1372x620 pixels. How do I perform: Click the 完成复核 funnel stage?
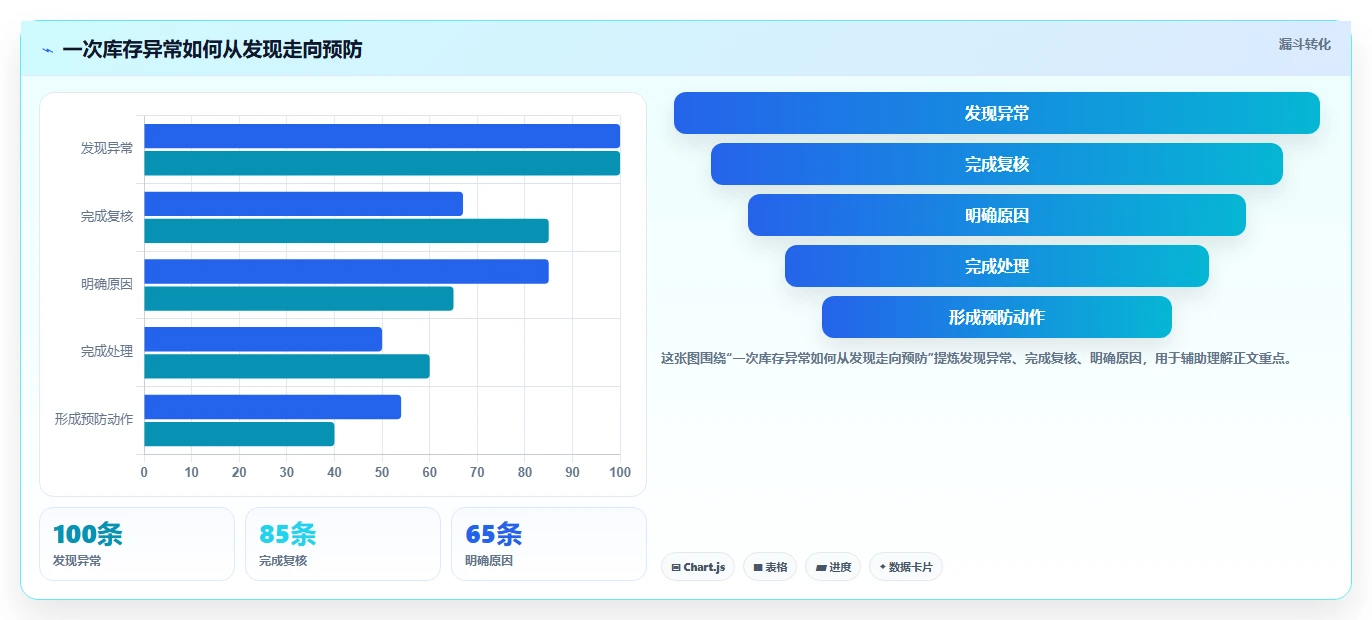tap(997, 164)
